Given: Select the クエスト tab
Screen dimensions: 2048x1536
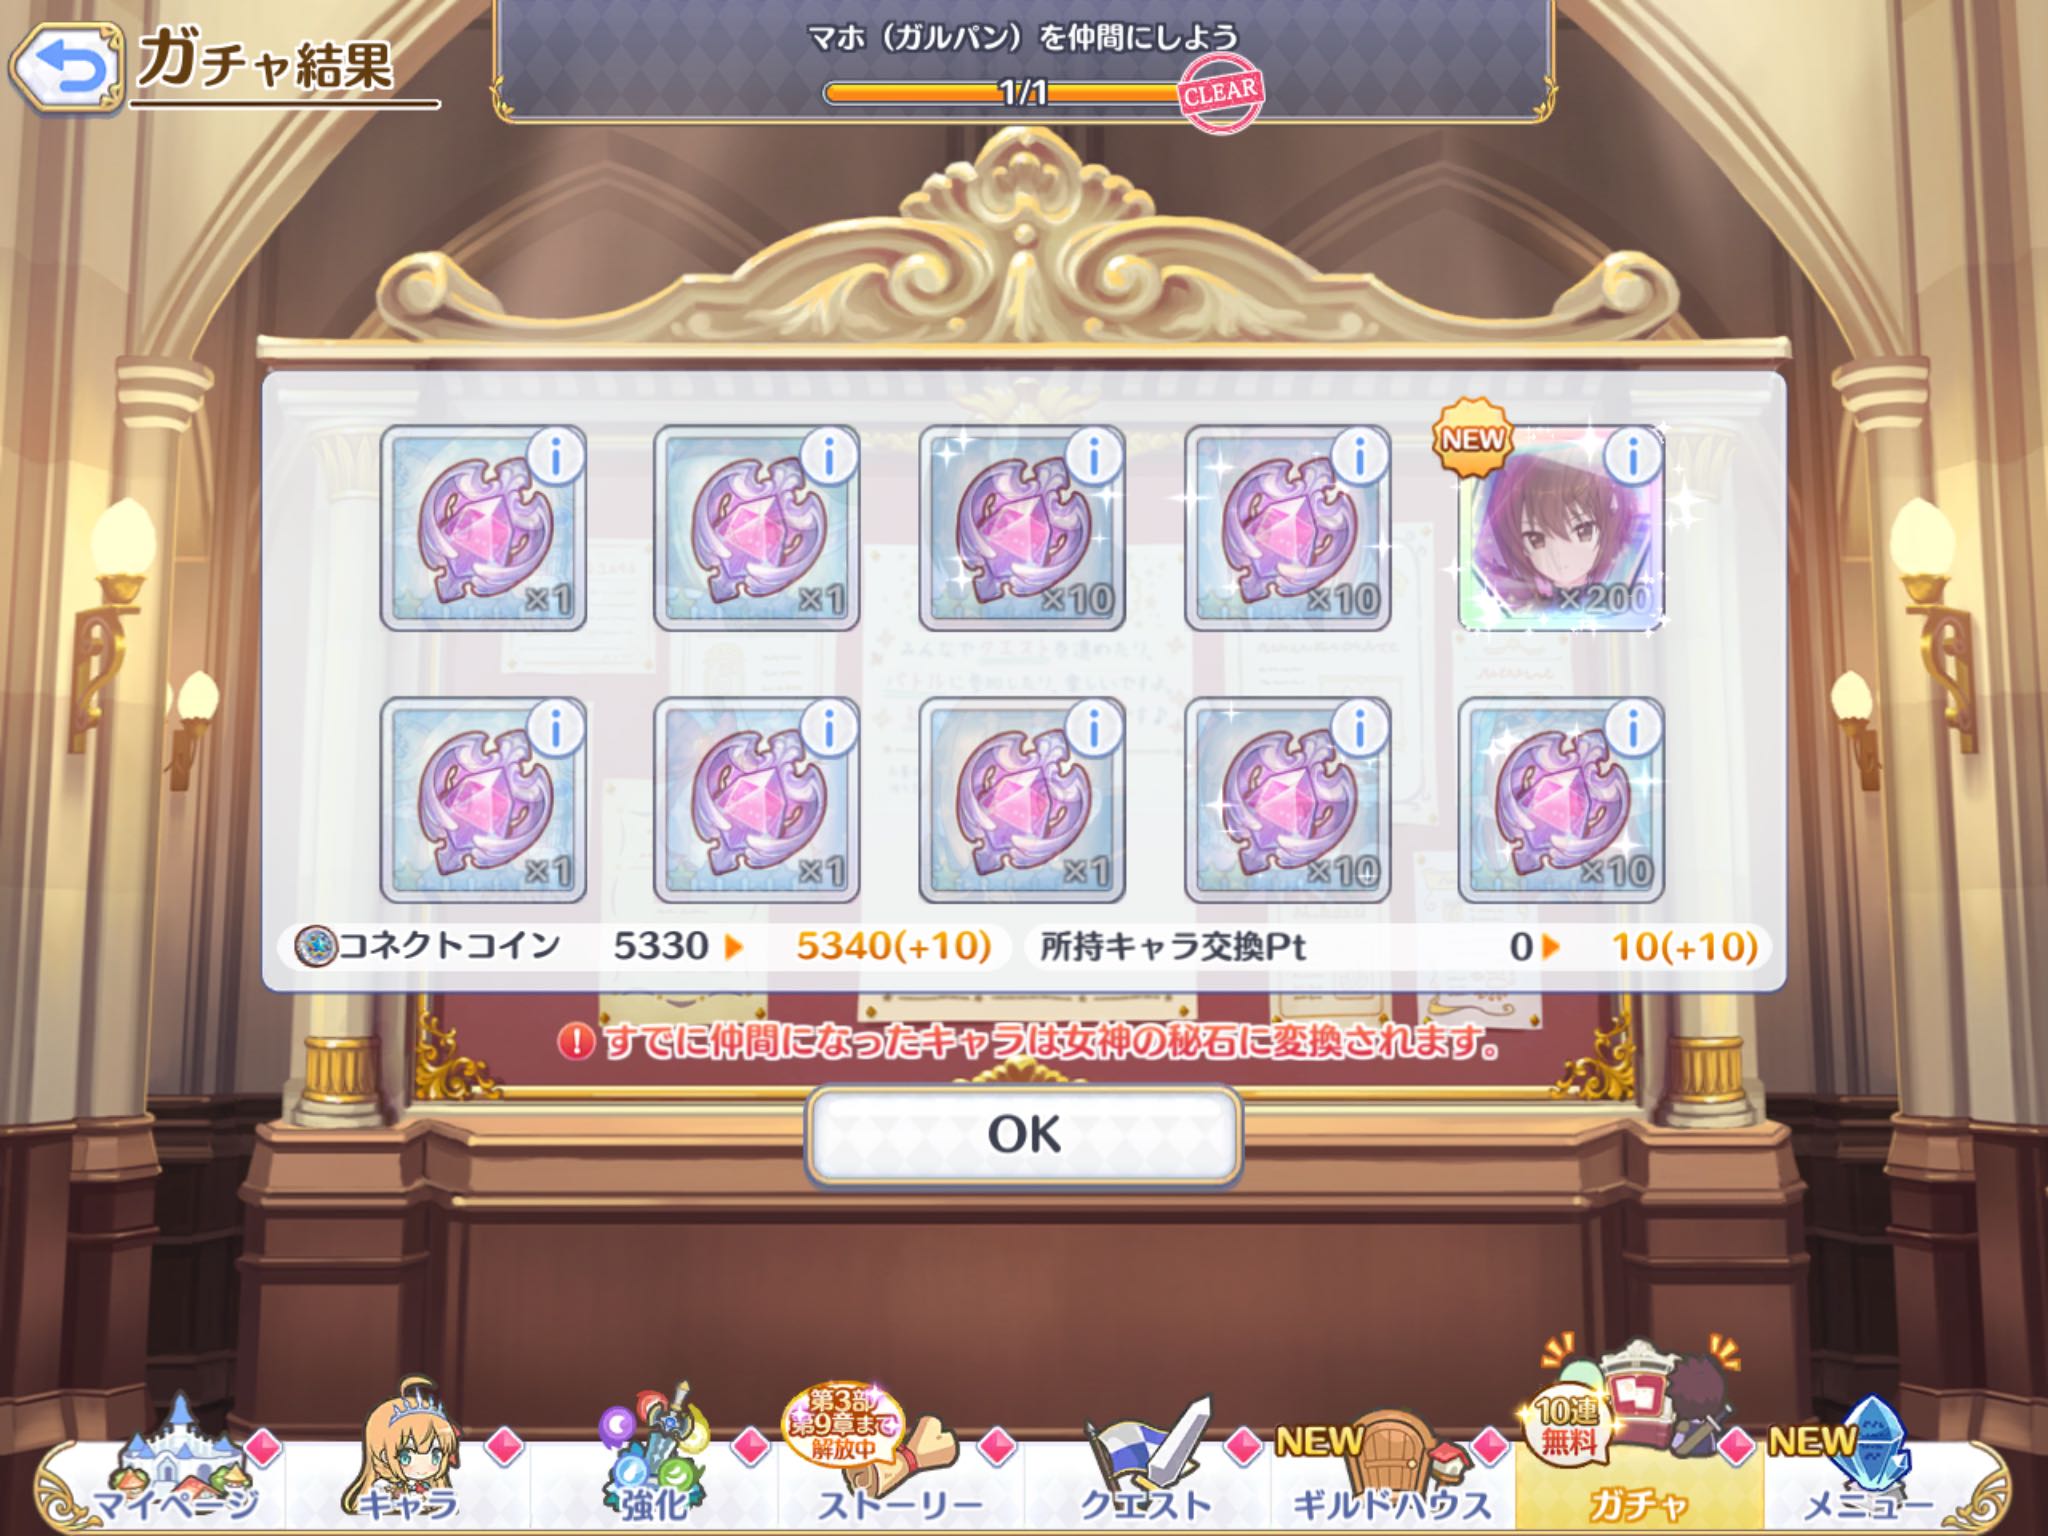Looking at the screenshot, I should point(1146,1470).
